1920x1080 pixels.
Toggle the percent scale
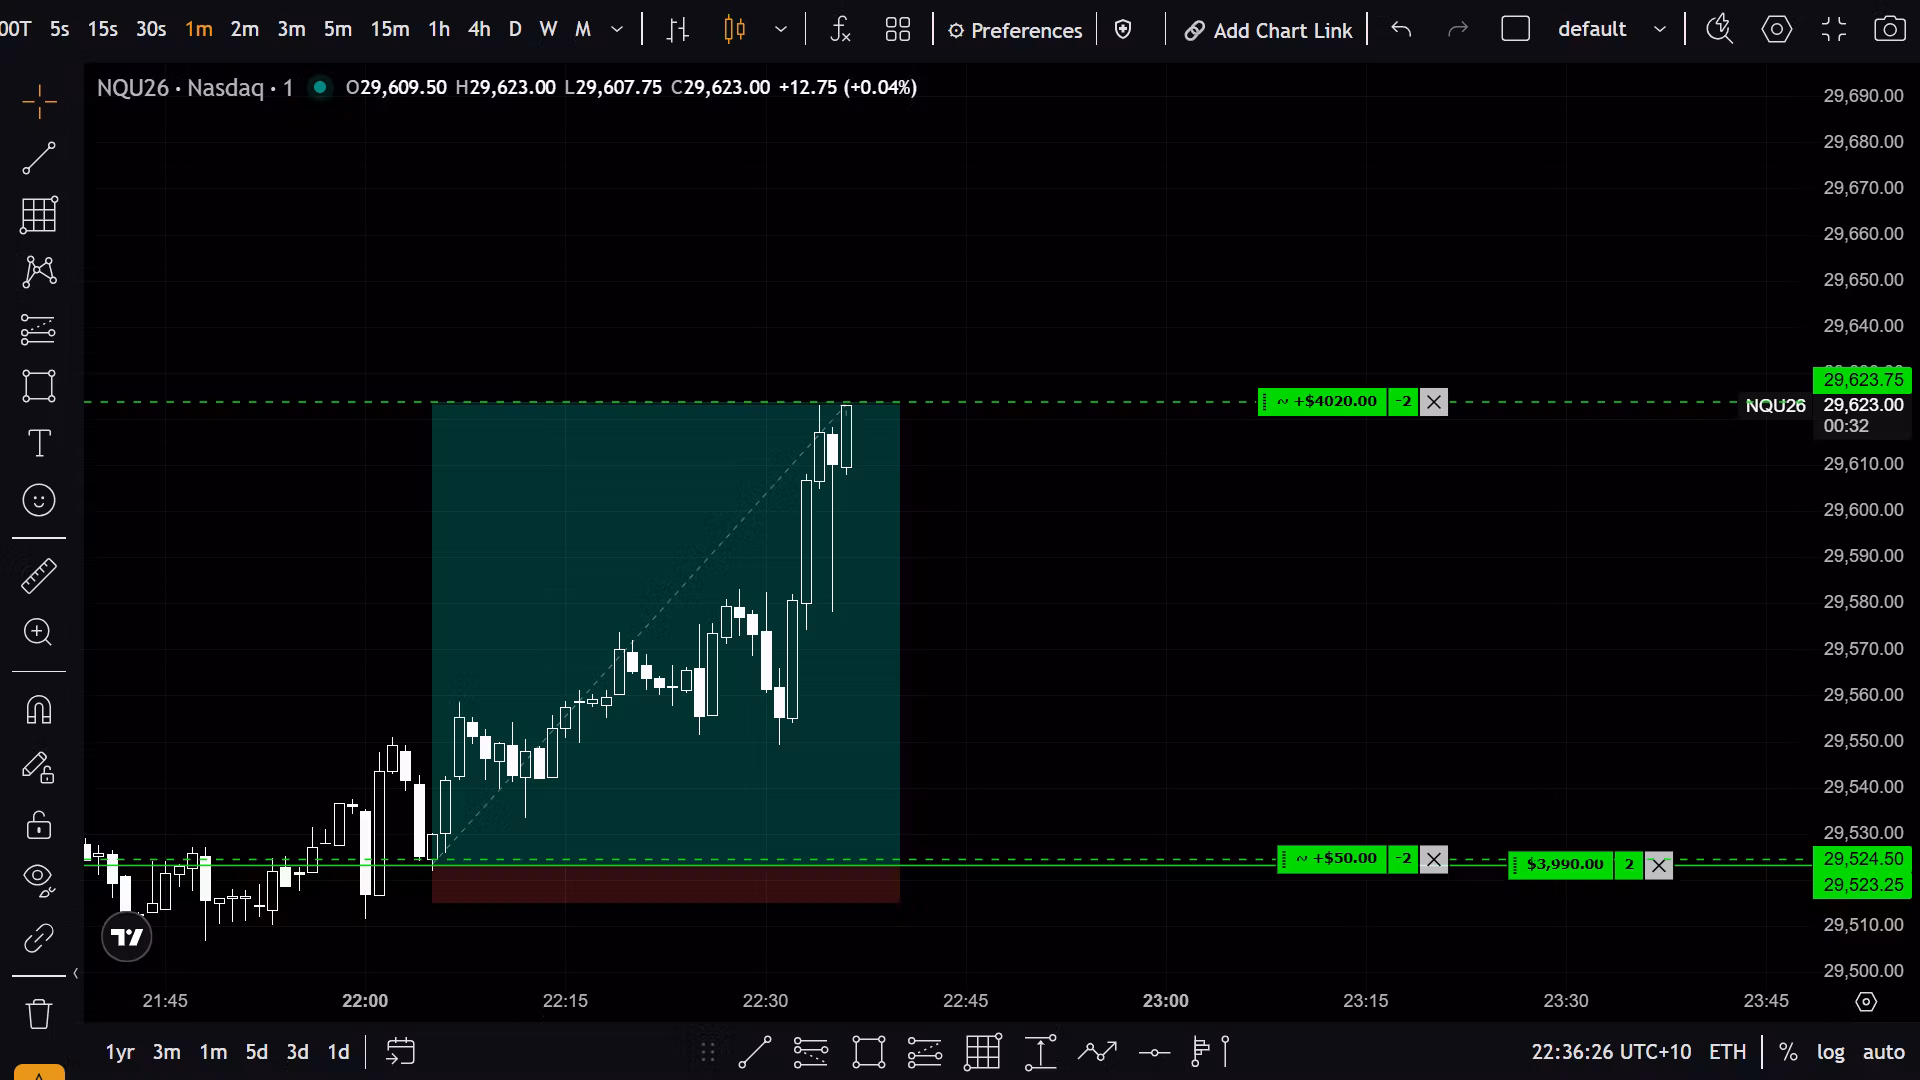[1789, 1052]
